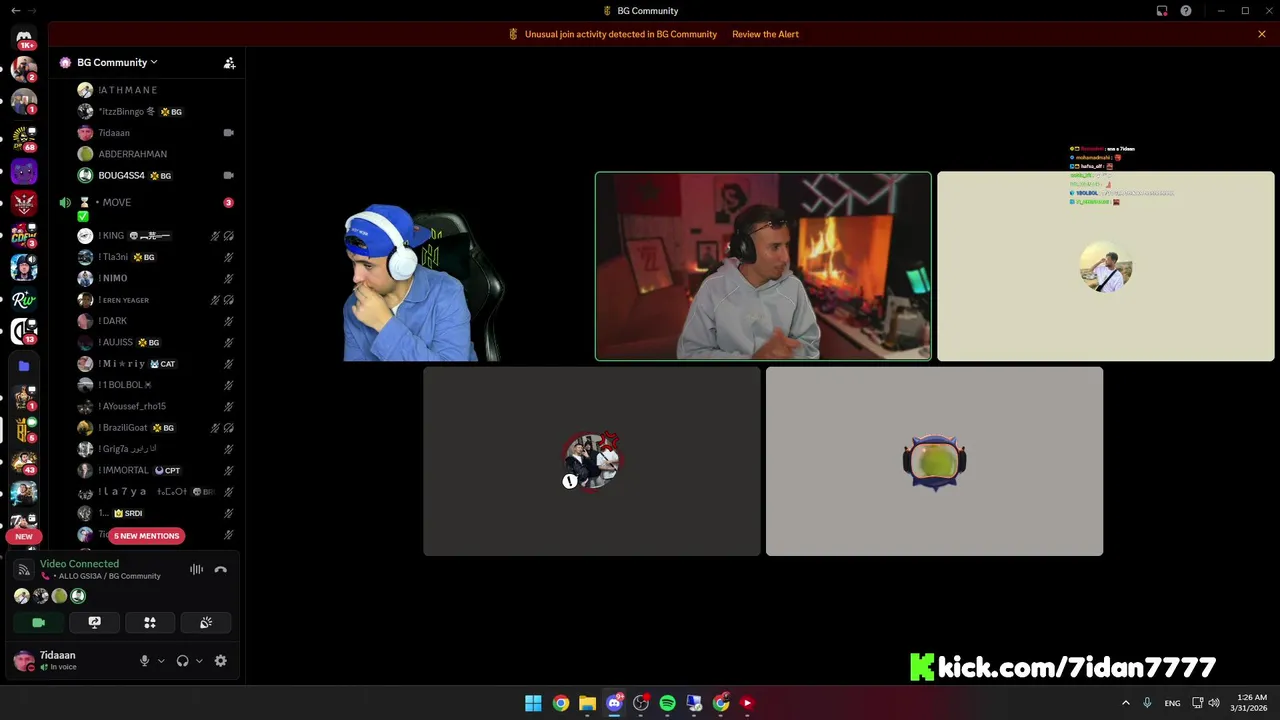
Task: Open headphones output options chevron
Action: (x=199, y=661)
